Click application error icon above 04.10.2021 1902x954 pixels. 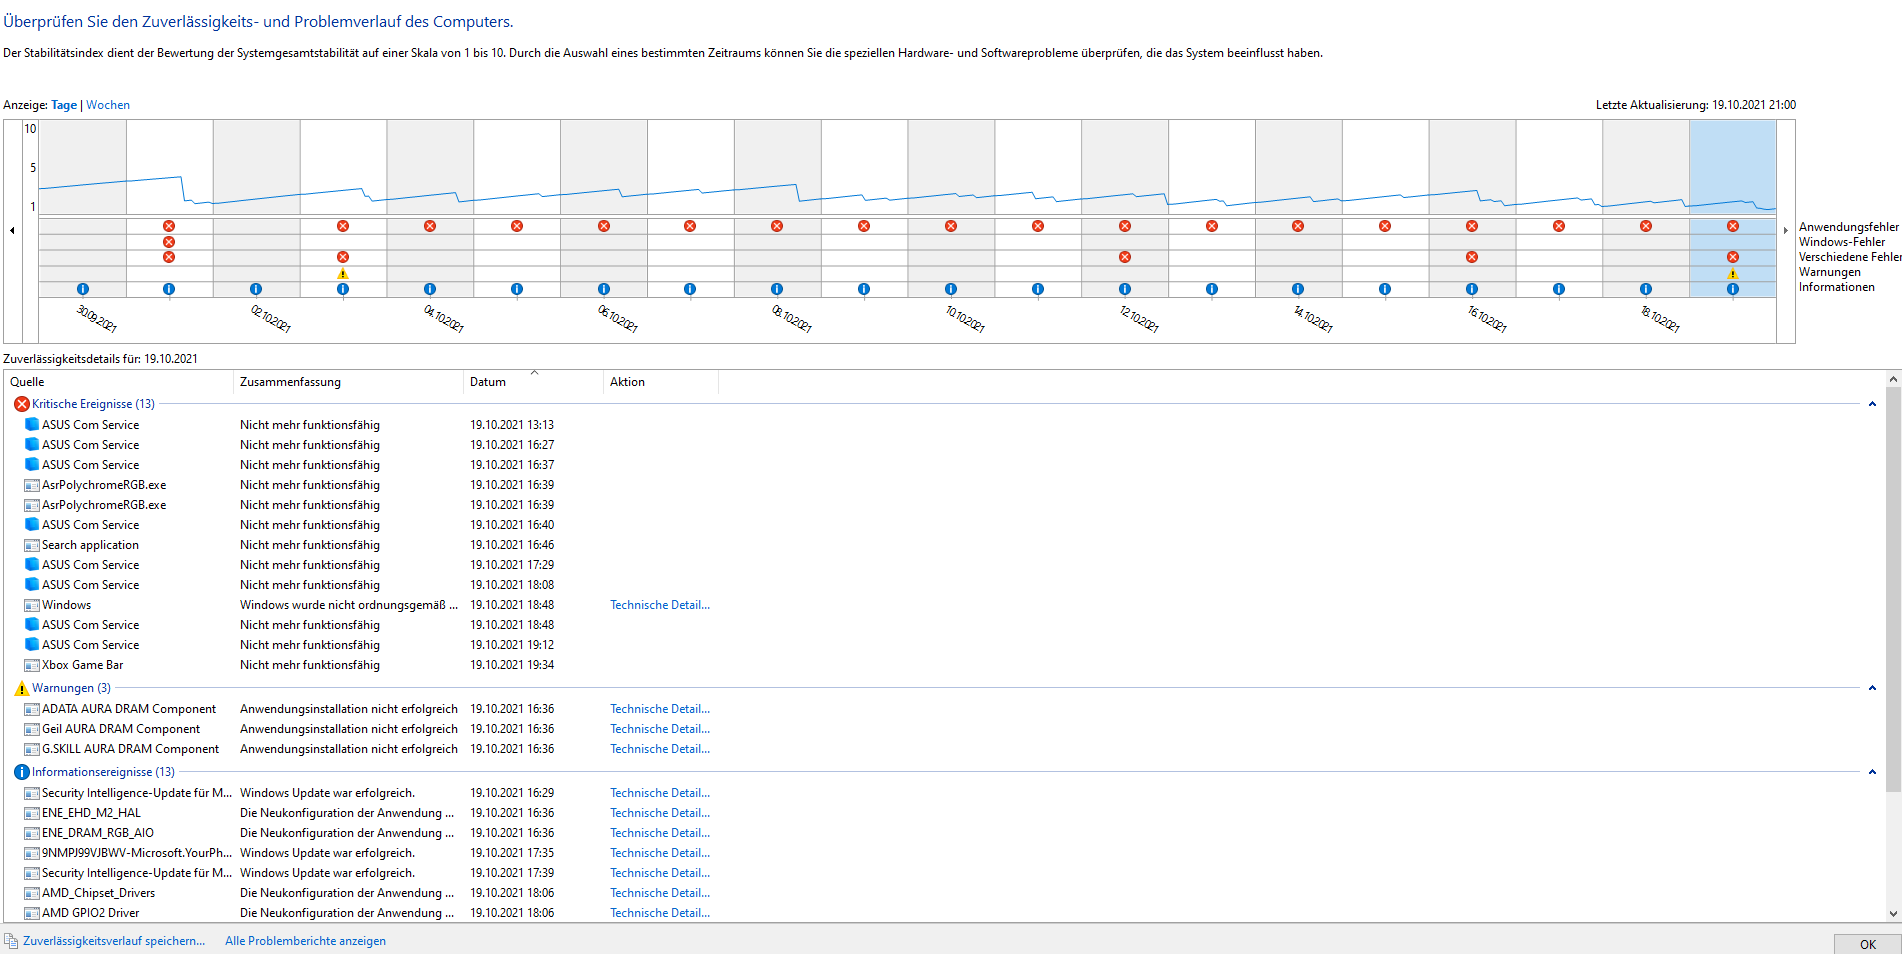tap(430, 226)
